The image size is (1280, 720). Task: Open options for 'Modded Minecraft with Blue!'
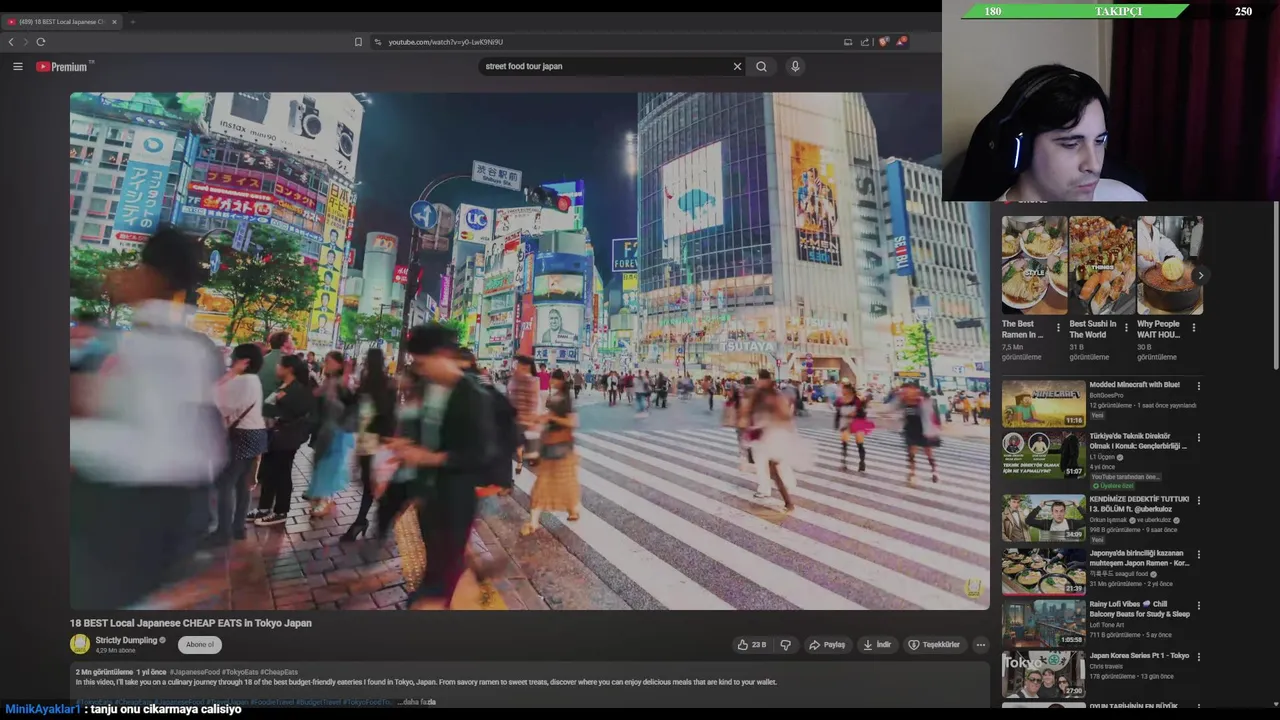click(x=1198, y=386)
